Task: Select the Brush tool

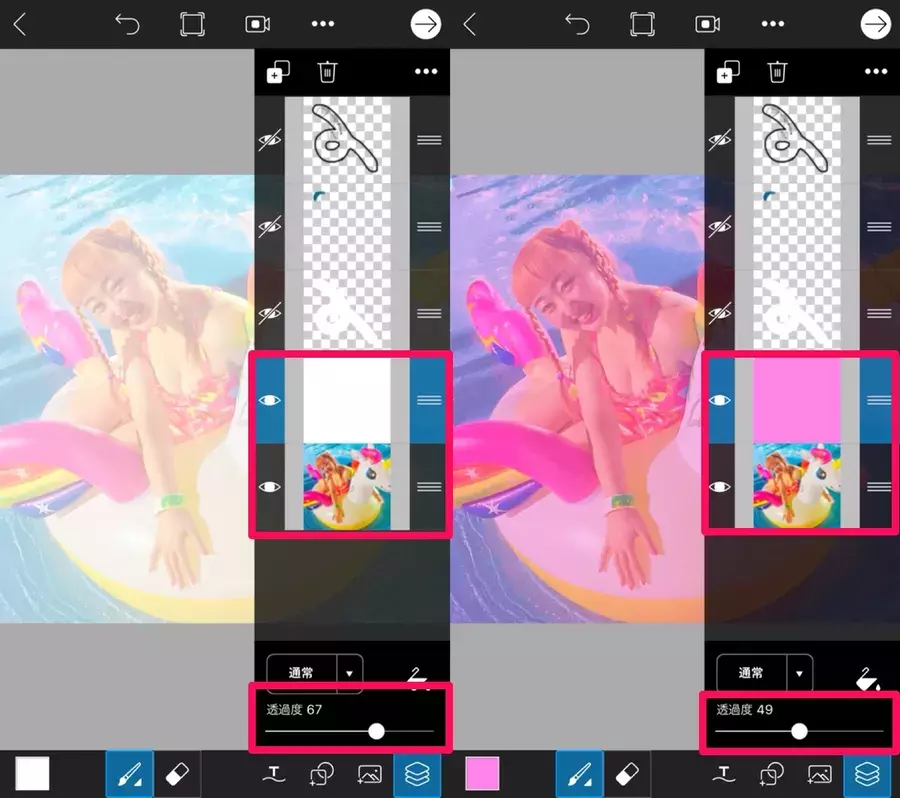Action: (x=128, y=773)
